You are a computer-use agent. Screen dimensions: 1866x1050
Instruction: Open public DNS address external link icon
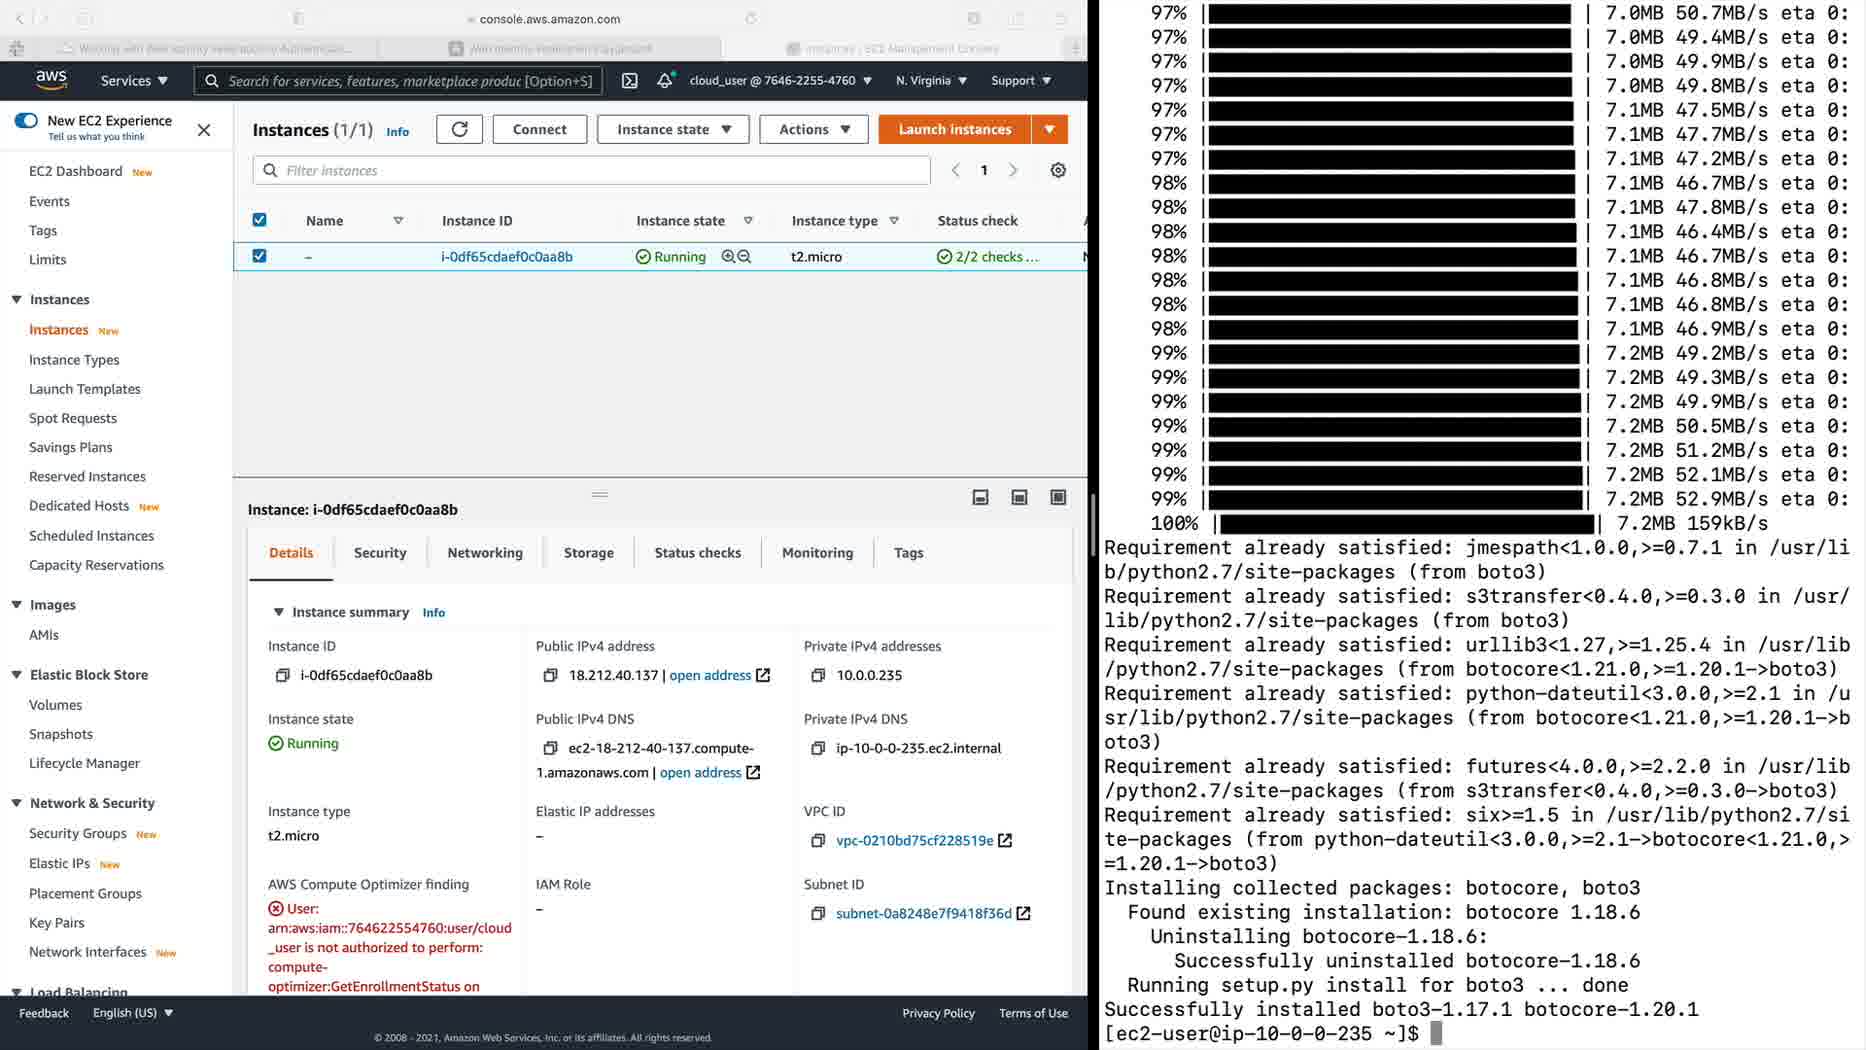tap(753, 773)
